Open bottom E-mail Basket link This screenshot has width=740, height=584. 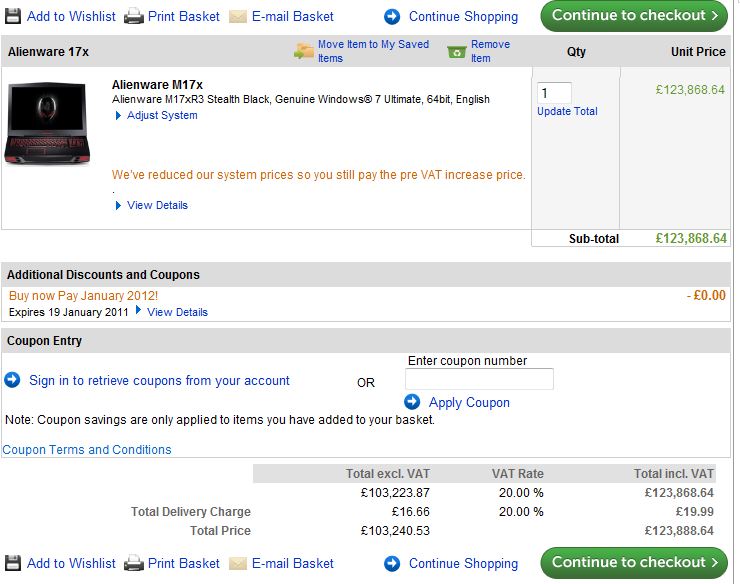pos(293,563)
